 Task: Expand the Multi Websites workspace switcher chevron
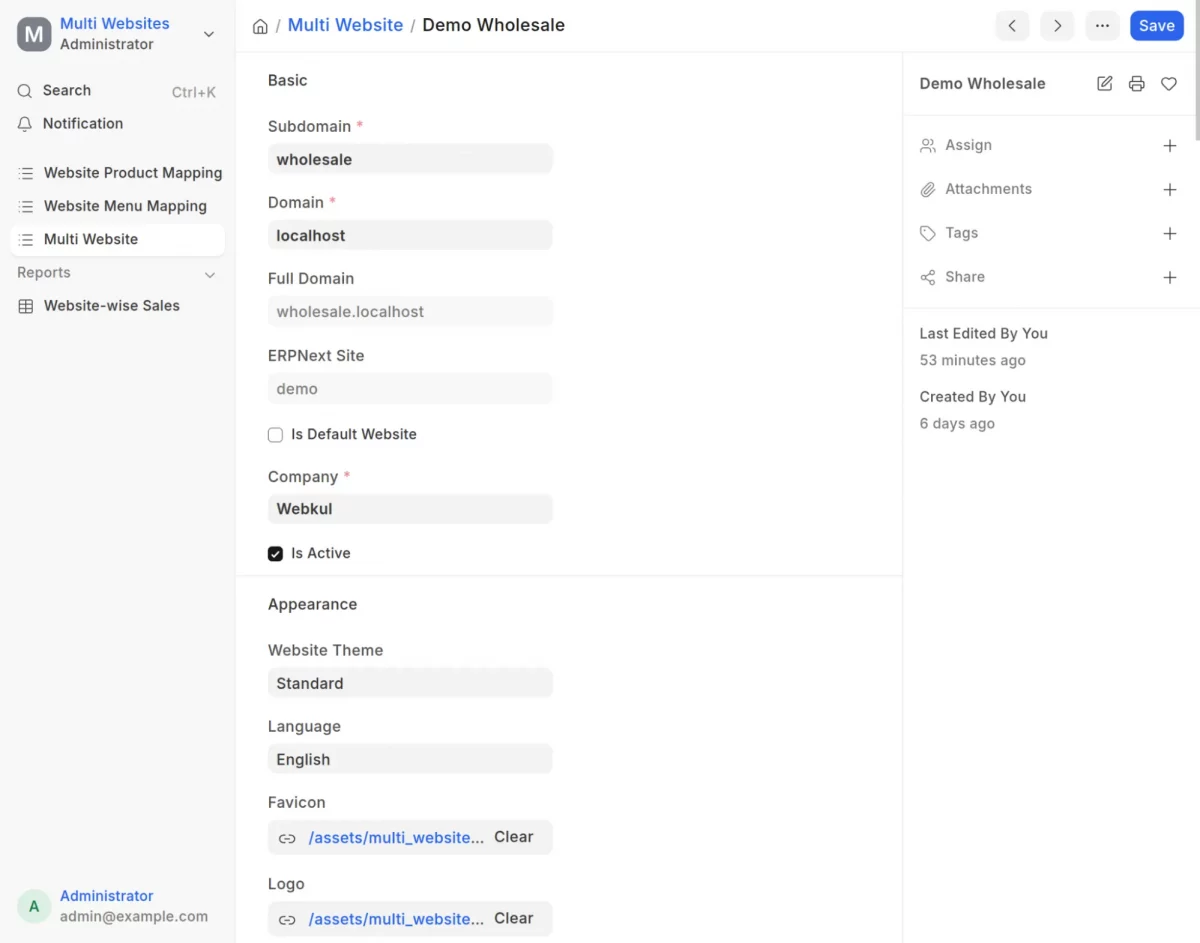tap(209, 34)
